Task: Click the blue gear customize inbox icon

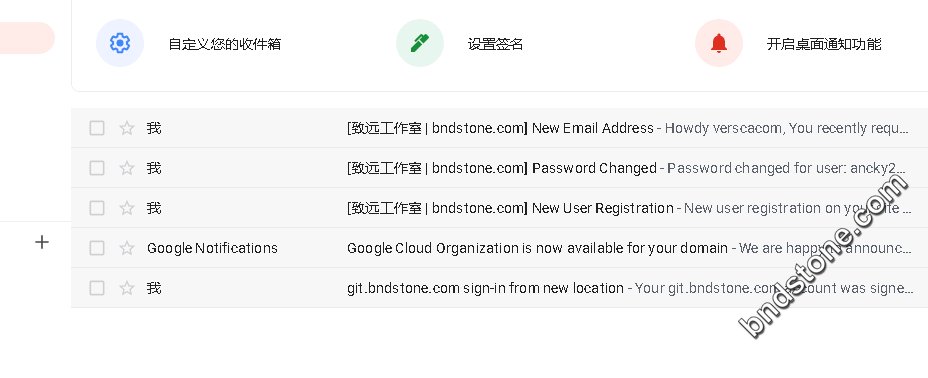Action: [120, 43]
